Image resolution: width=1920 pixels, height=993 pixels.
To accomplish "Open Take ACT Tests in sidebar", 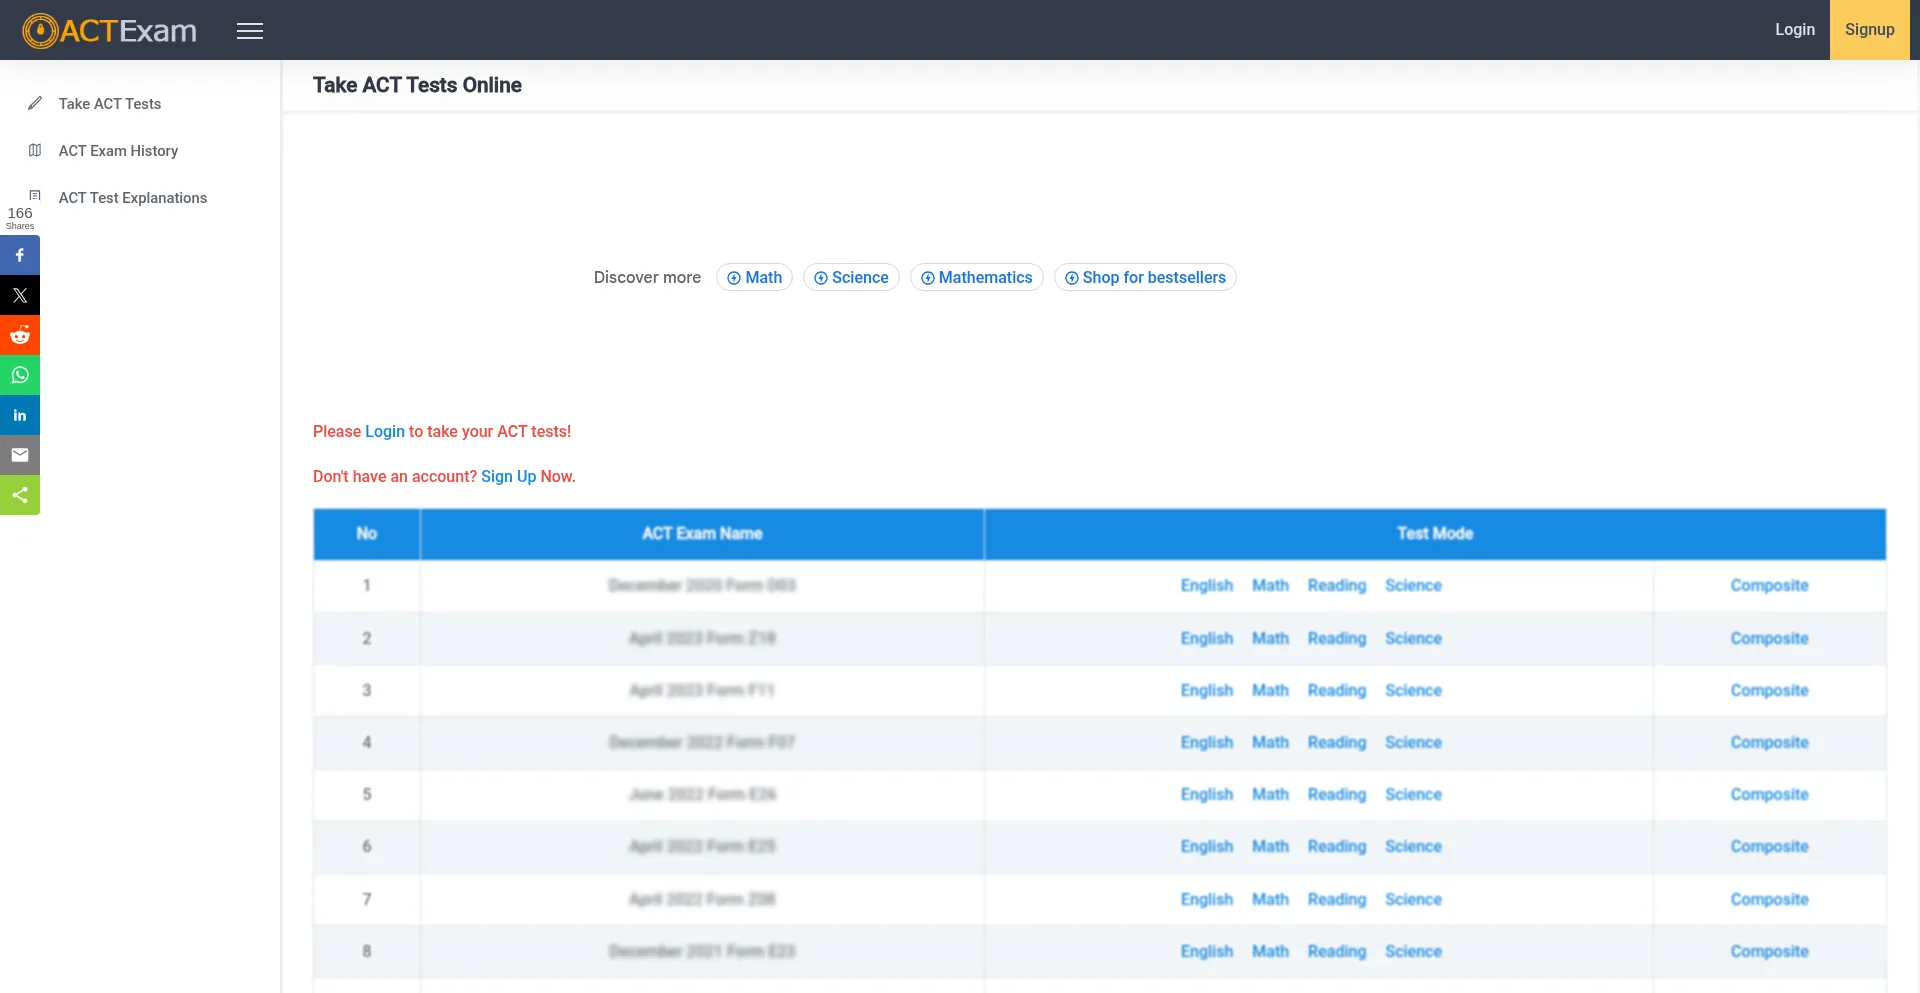I will tap(109, 104).
